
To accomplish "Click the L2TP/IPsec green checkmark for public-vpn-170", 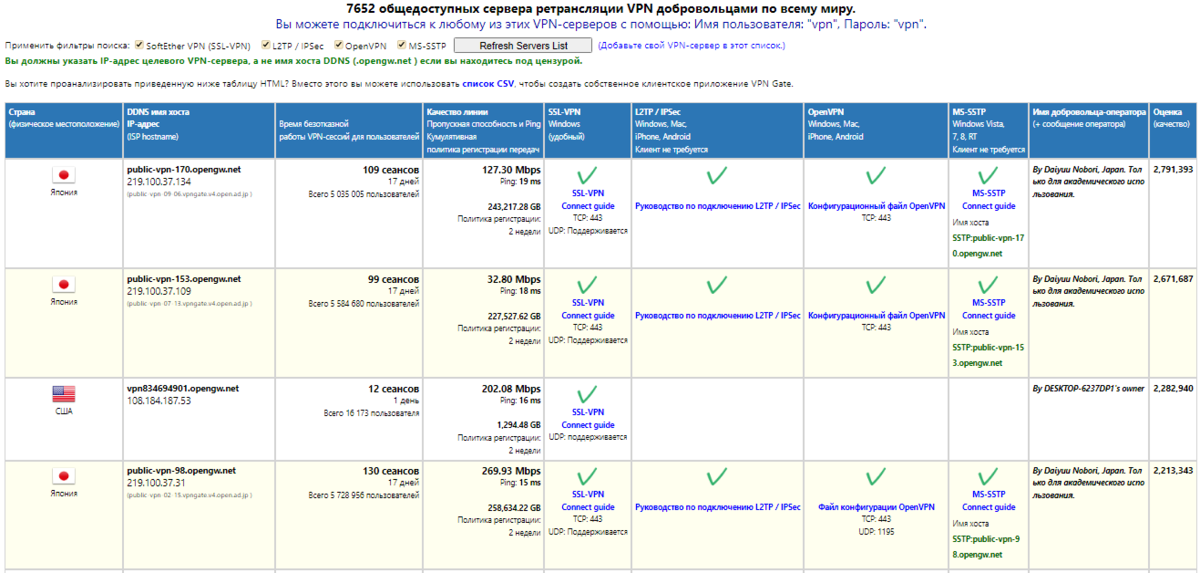I will click(x=716, y=176).
